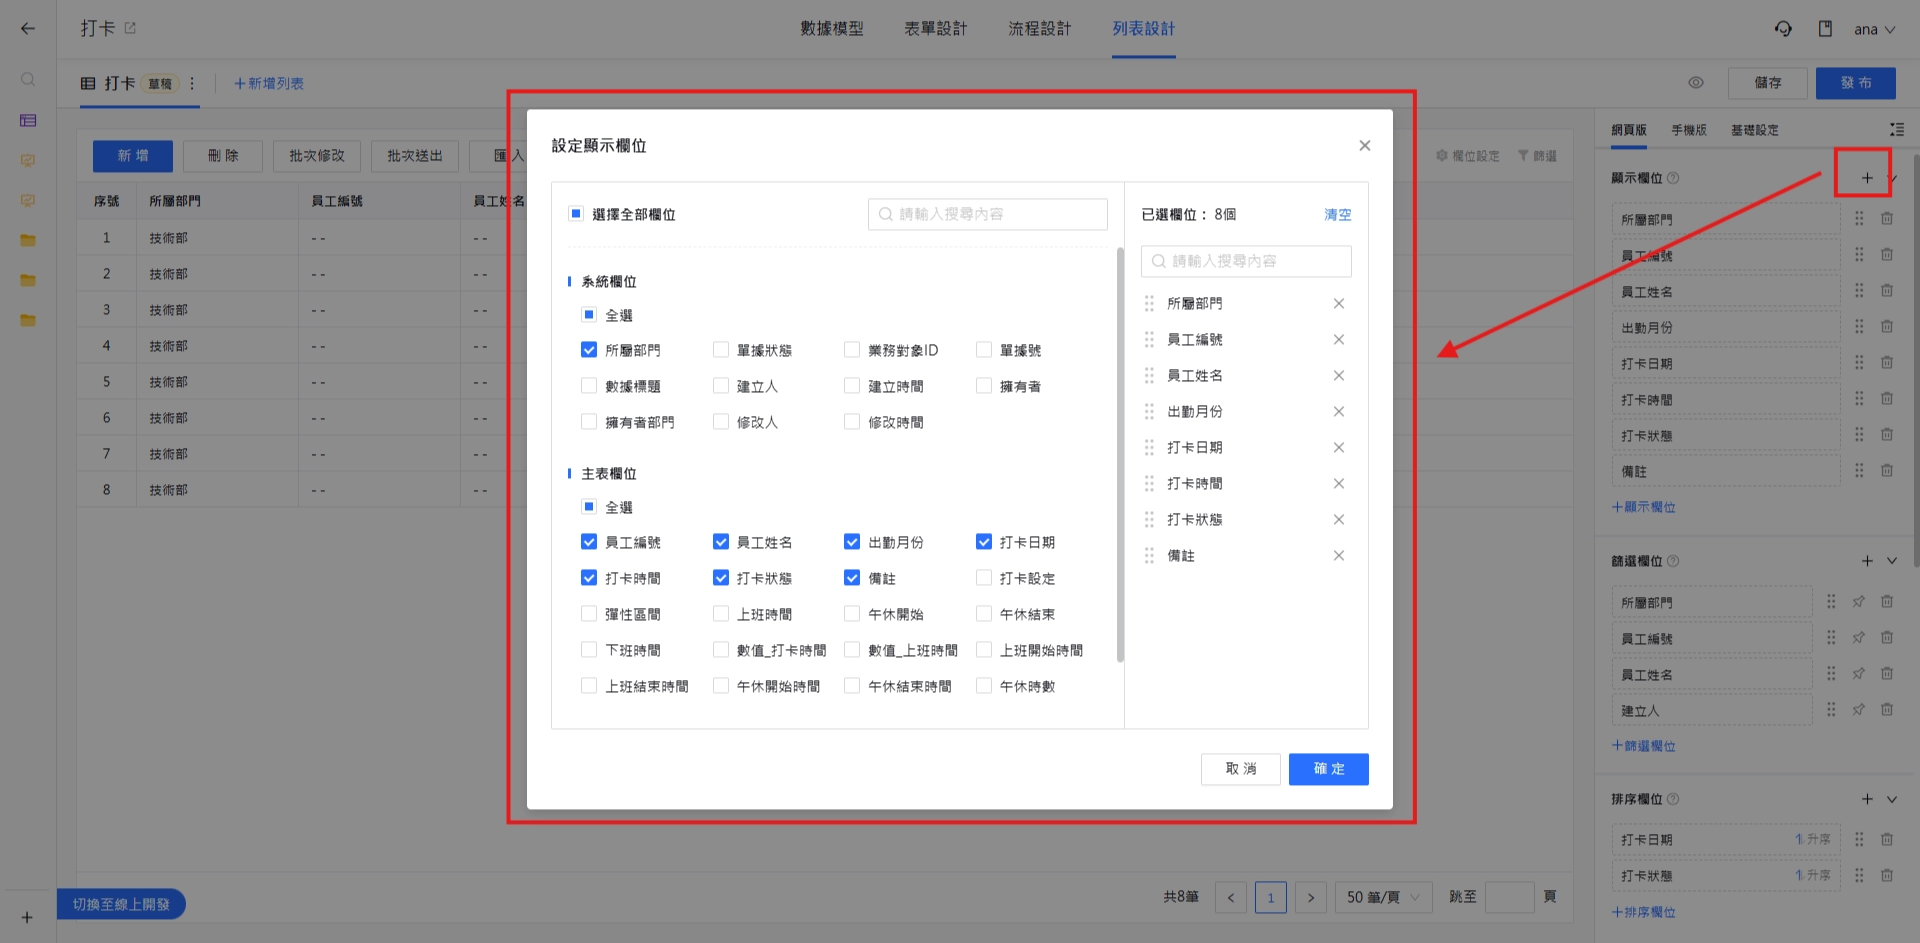This screenshot has height=943, width=1920.
Task: Remove 打卡時間 from selected fields list
Action: 1338,484
